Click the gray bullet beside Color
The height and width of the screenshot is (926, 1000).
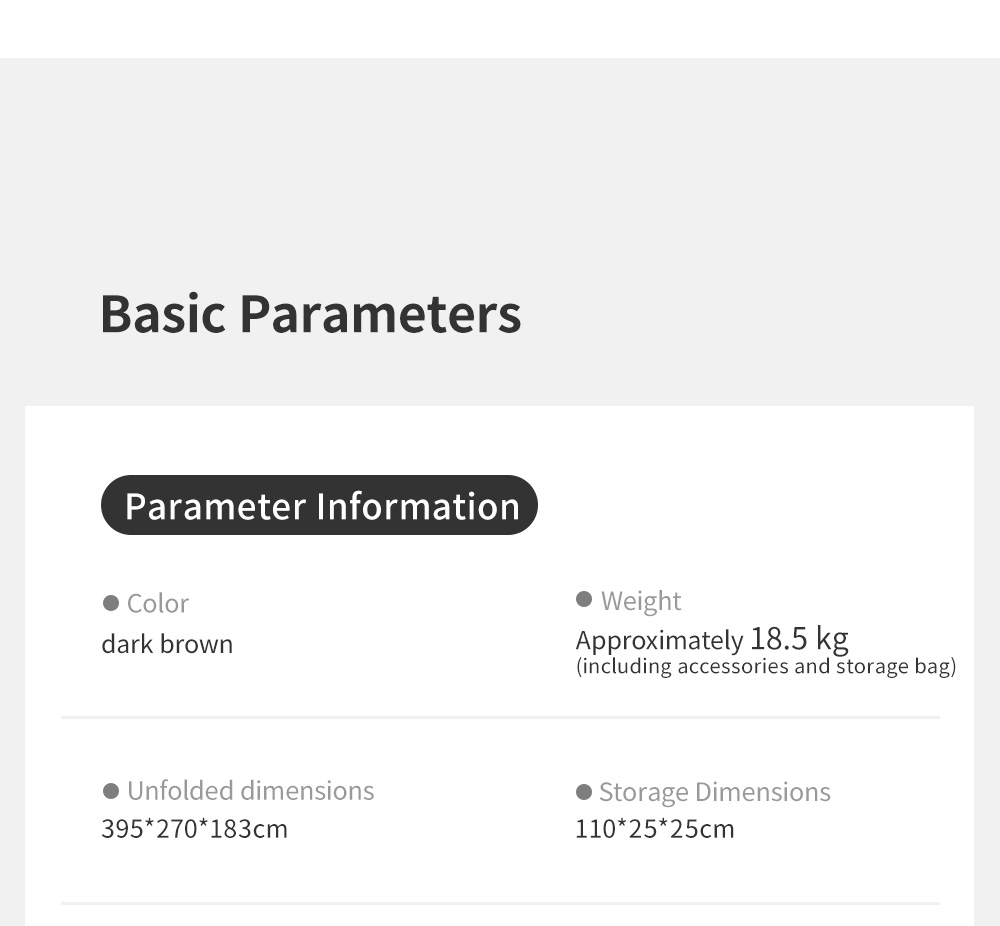[x=111, y=603]
